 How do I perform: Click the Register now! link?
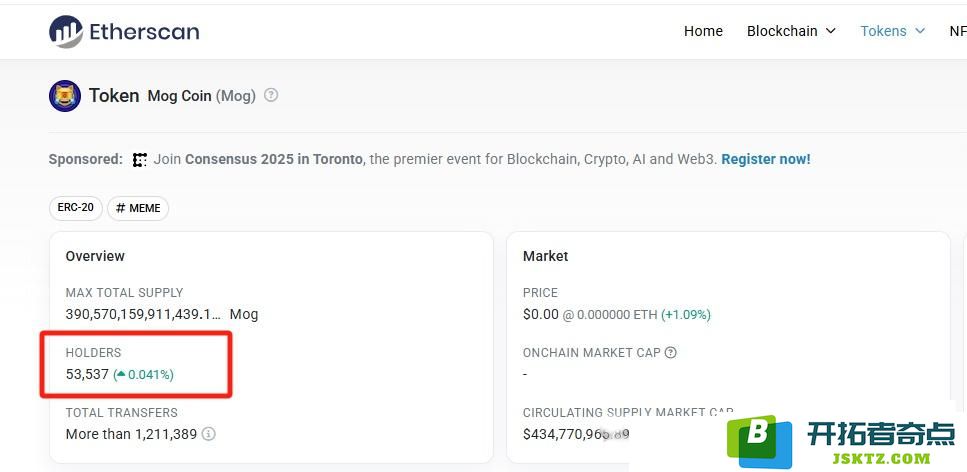coord(766,159)
